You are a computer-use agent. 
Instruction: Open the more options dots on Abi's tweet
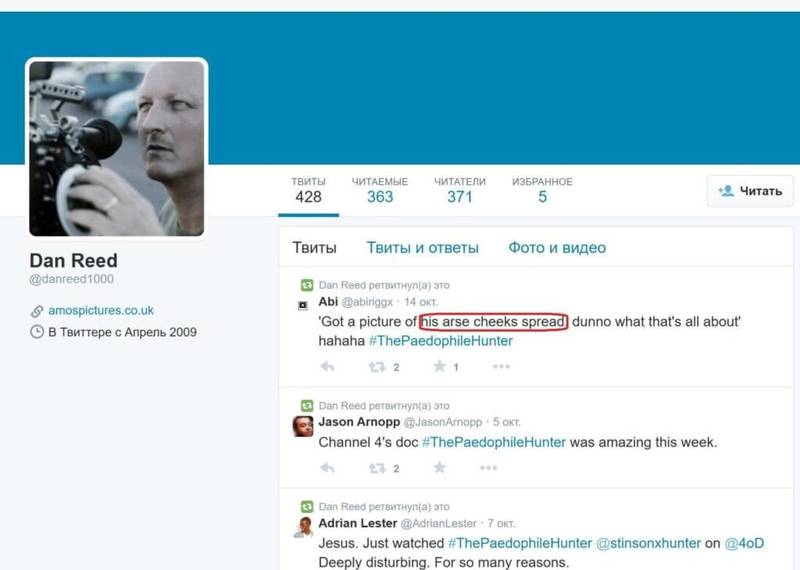(x=501, y=366)
